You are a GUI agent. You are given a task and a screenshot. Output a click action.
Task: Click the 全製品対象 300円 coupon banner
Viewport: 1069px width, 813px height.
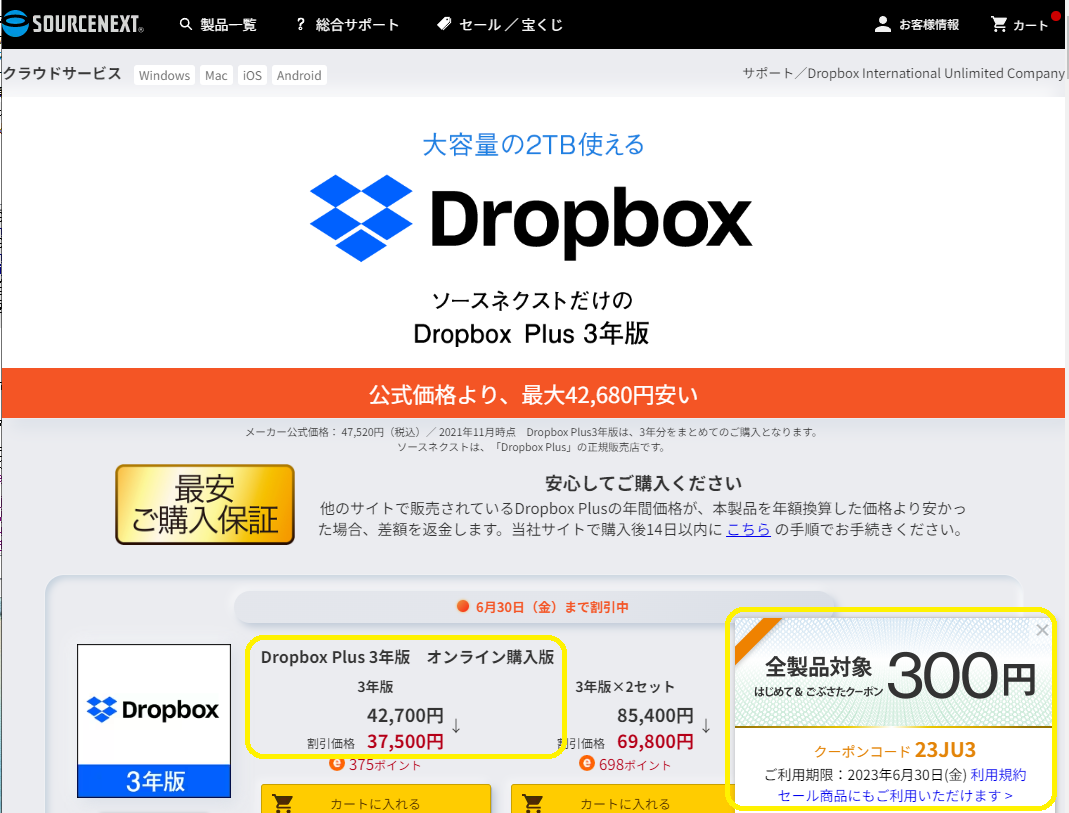point(893,672)
